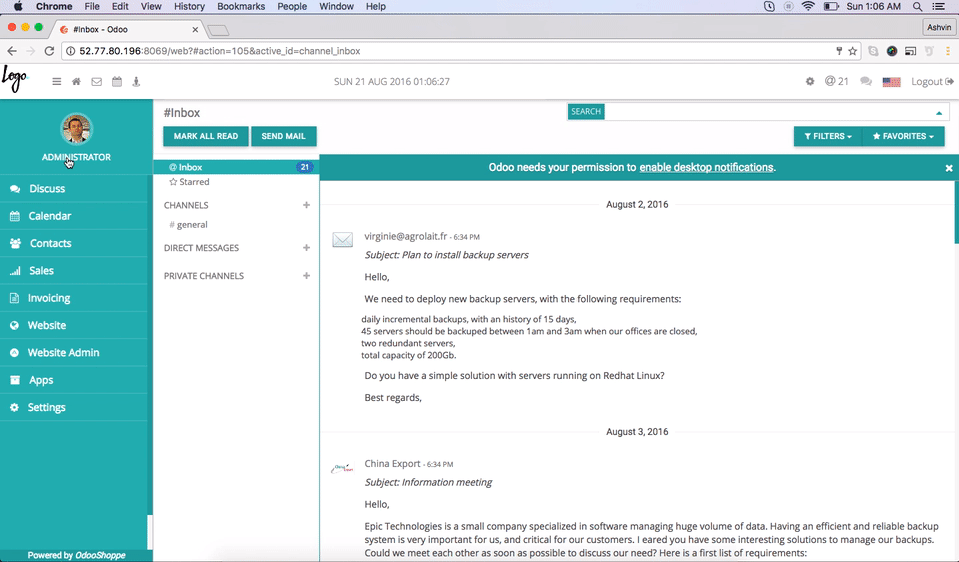The height and width of the screenshot is (562, 959).
Task: Open the @ 21 mentions counter
Action: tap(836, 81)
